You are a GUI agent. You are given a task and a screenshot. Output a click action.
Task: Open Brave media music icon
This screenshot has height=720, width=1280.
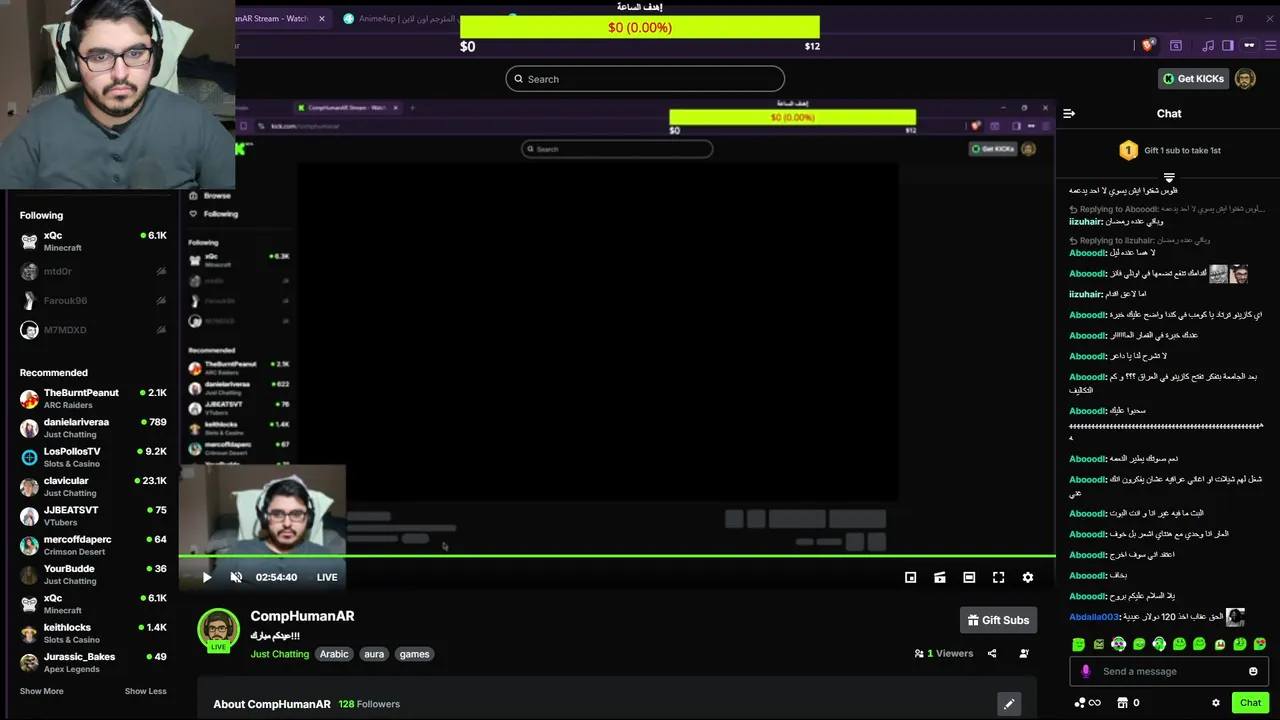[1208, 45]
